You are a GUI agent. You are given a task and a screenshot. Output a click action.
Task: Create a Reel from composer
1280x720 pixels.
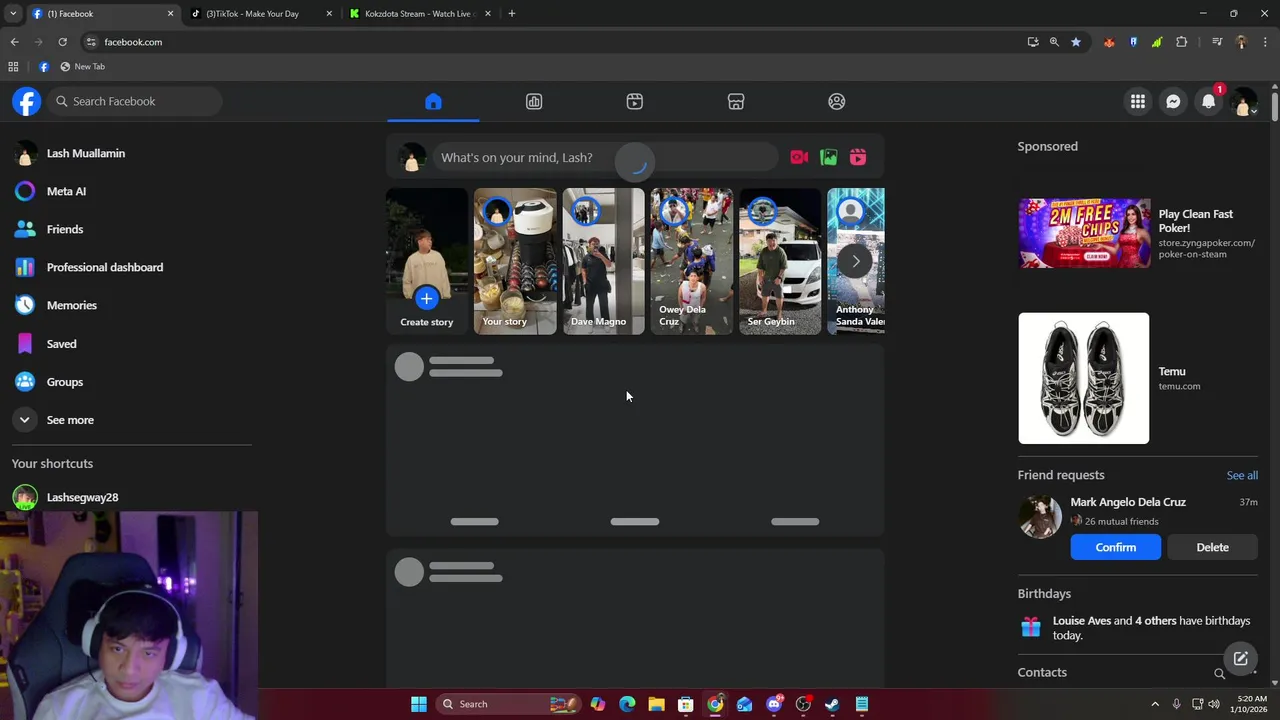(858, 157)
